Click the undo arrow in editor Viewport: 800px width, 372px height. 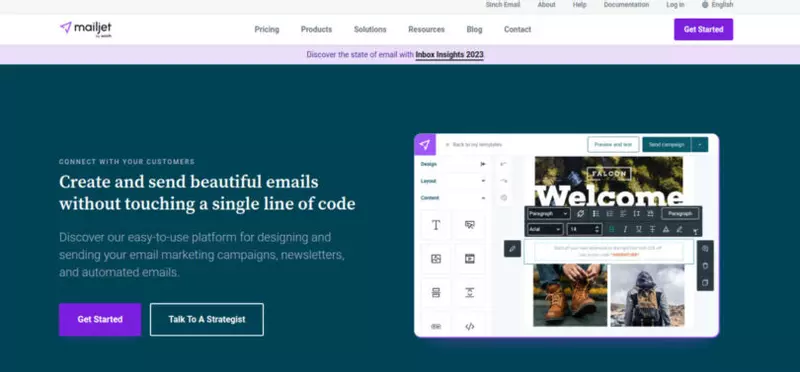coord(504,164)
